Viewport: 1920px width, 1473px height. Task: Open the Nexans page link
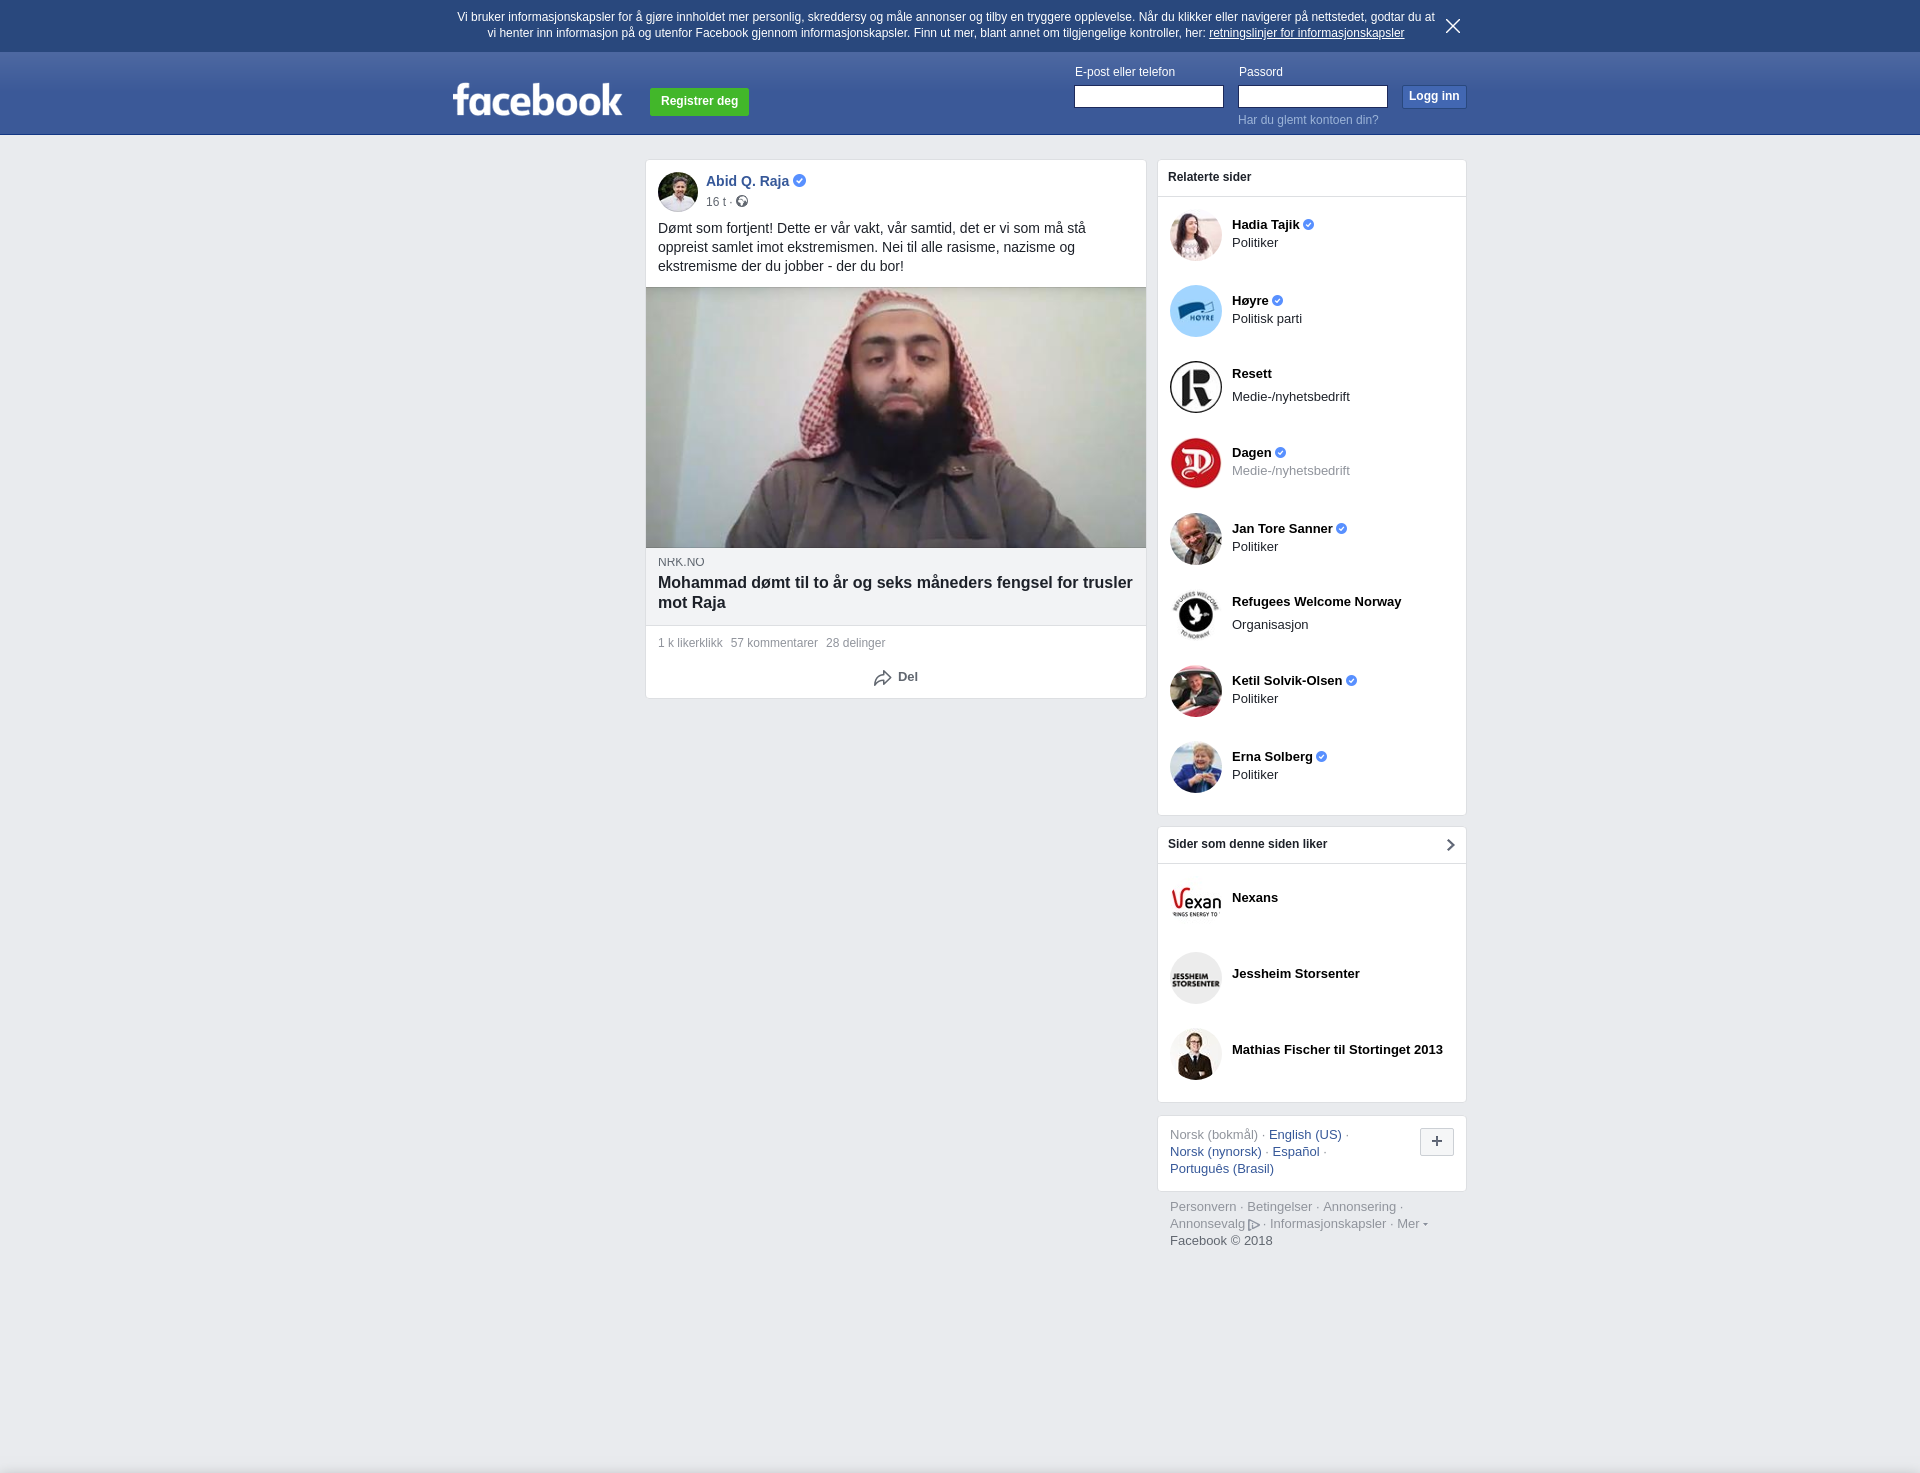click(x=1255, y=898)
